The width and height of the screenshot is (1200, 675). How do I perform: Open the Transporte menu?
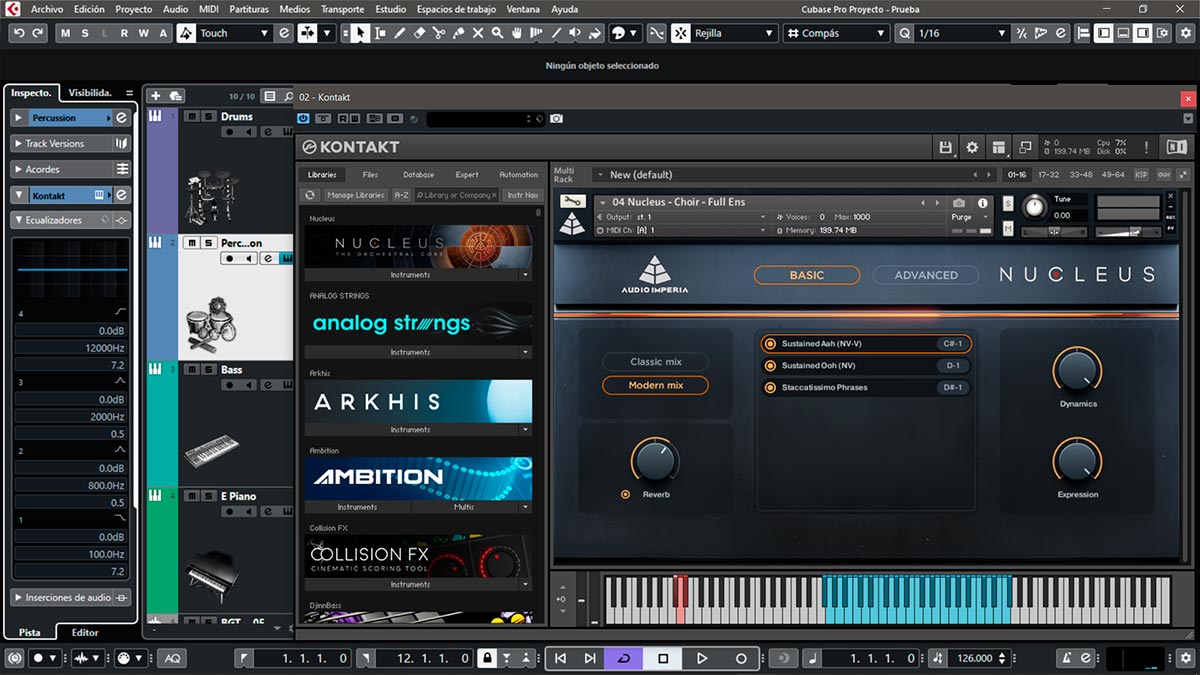(342, 8)
